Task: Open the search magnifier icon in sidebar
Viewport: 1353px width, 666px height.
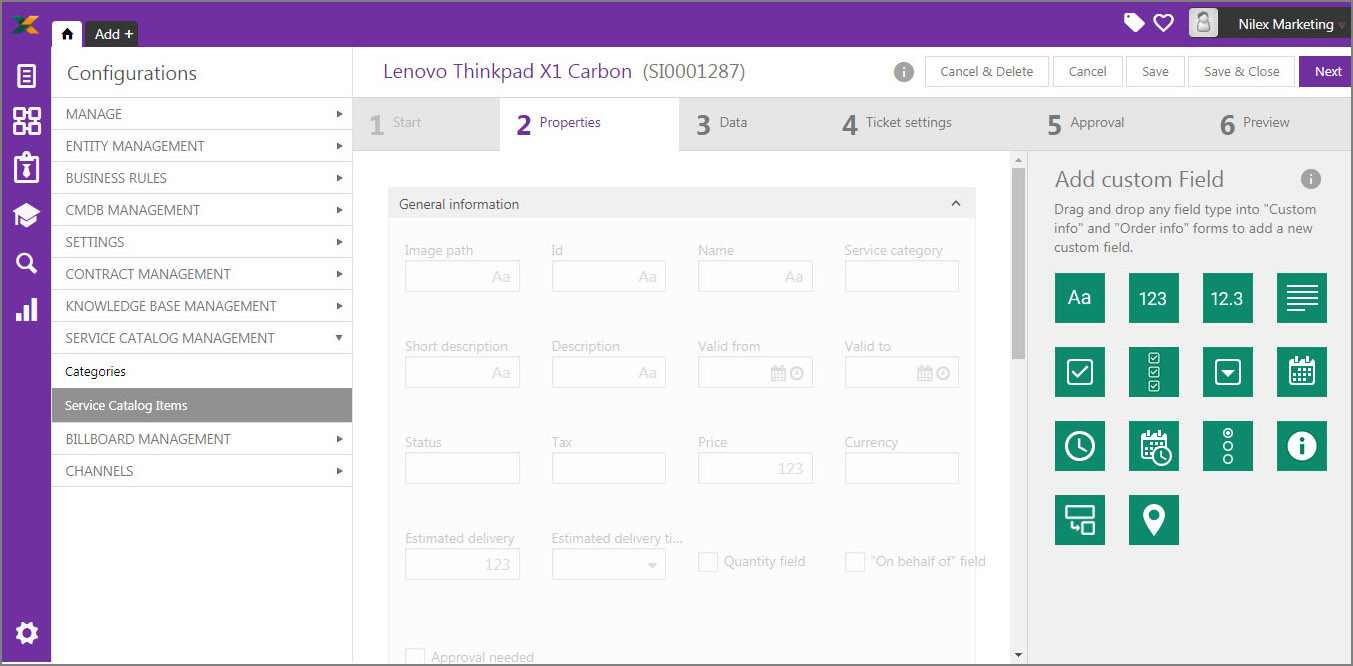Action: (x=27, y=263)
